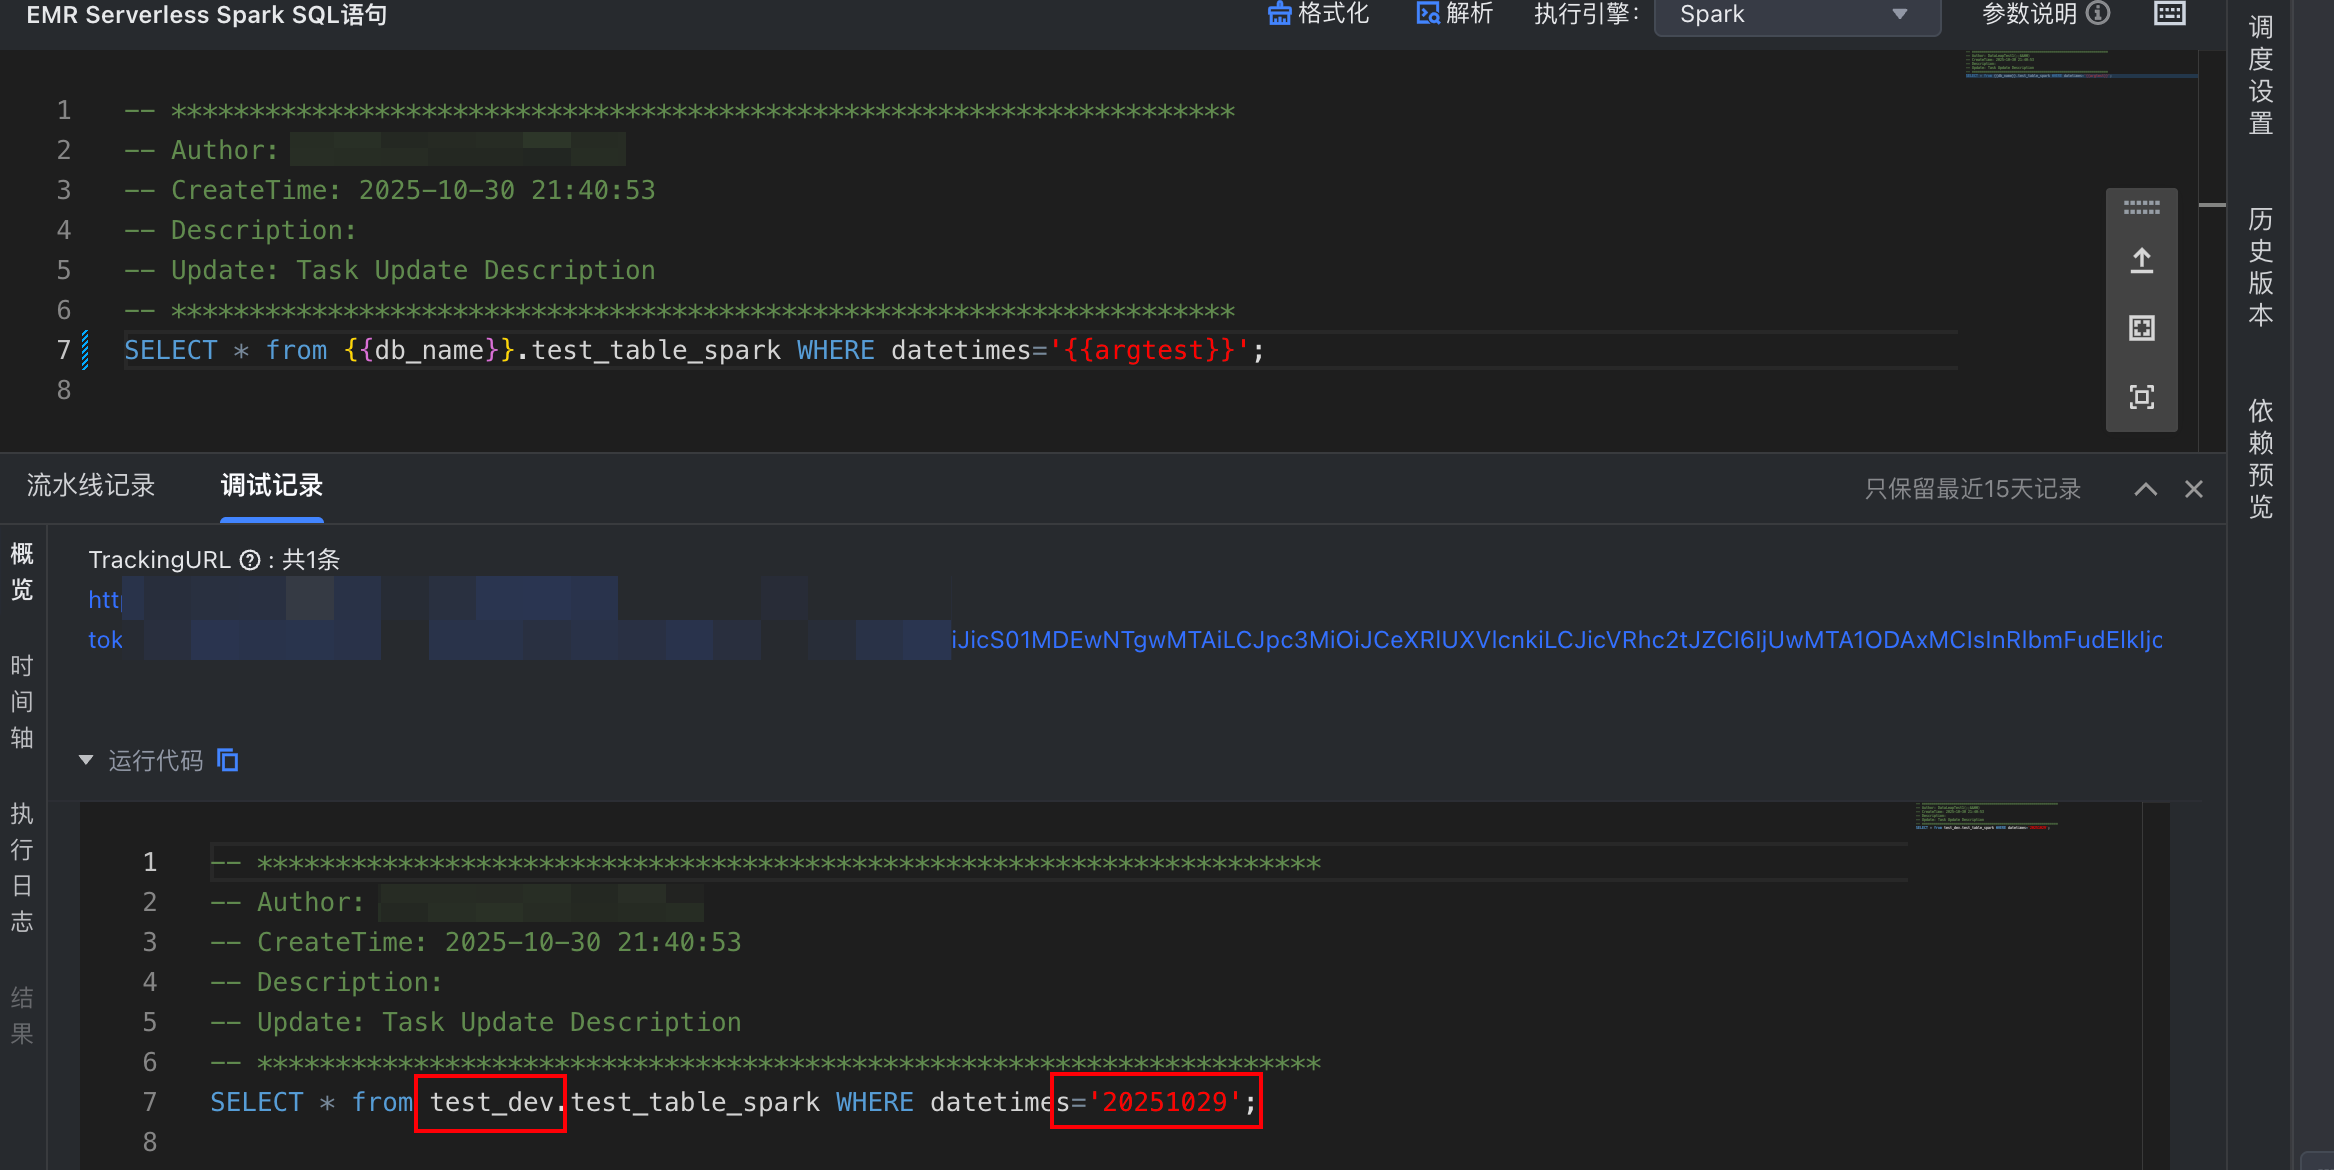Collapse the debug panel with chevron up
The height and width of the screenshot is (1170, 2334).
point(2145,489)
